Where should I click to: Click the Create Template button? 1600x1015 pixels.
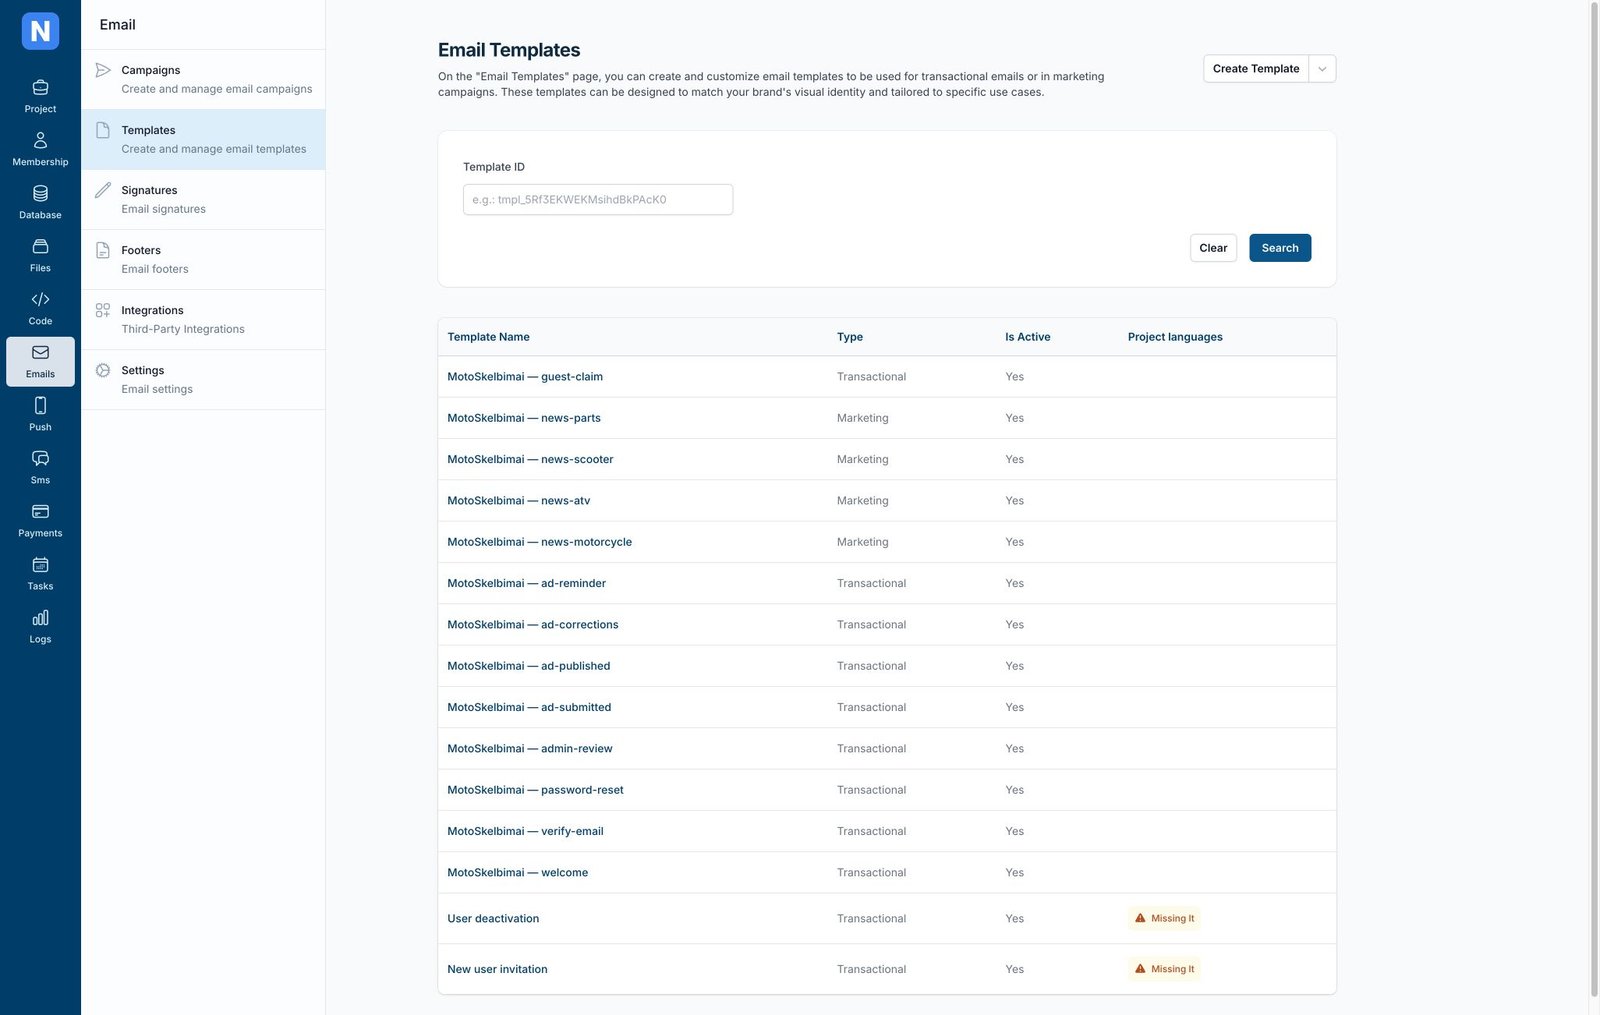tap(1256, 69)
